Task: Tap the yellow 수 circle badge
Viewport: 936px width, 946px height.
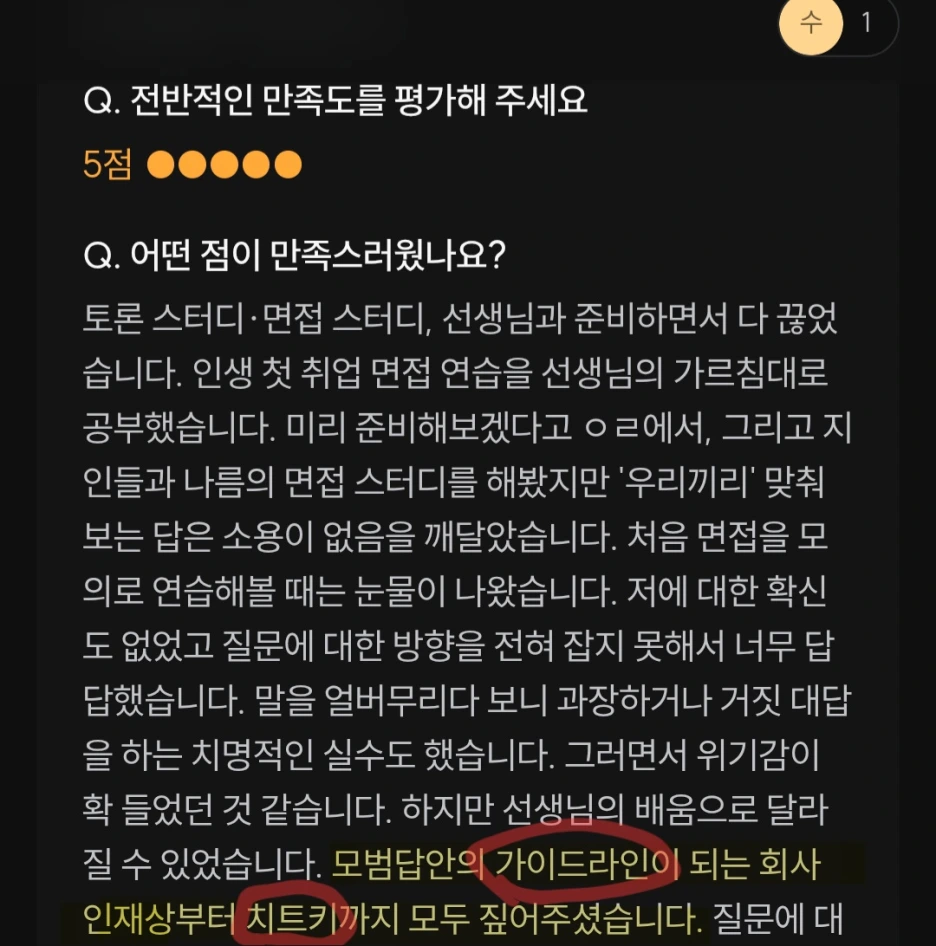Action: 810,24
